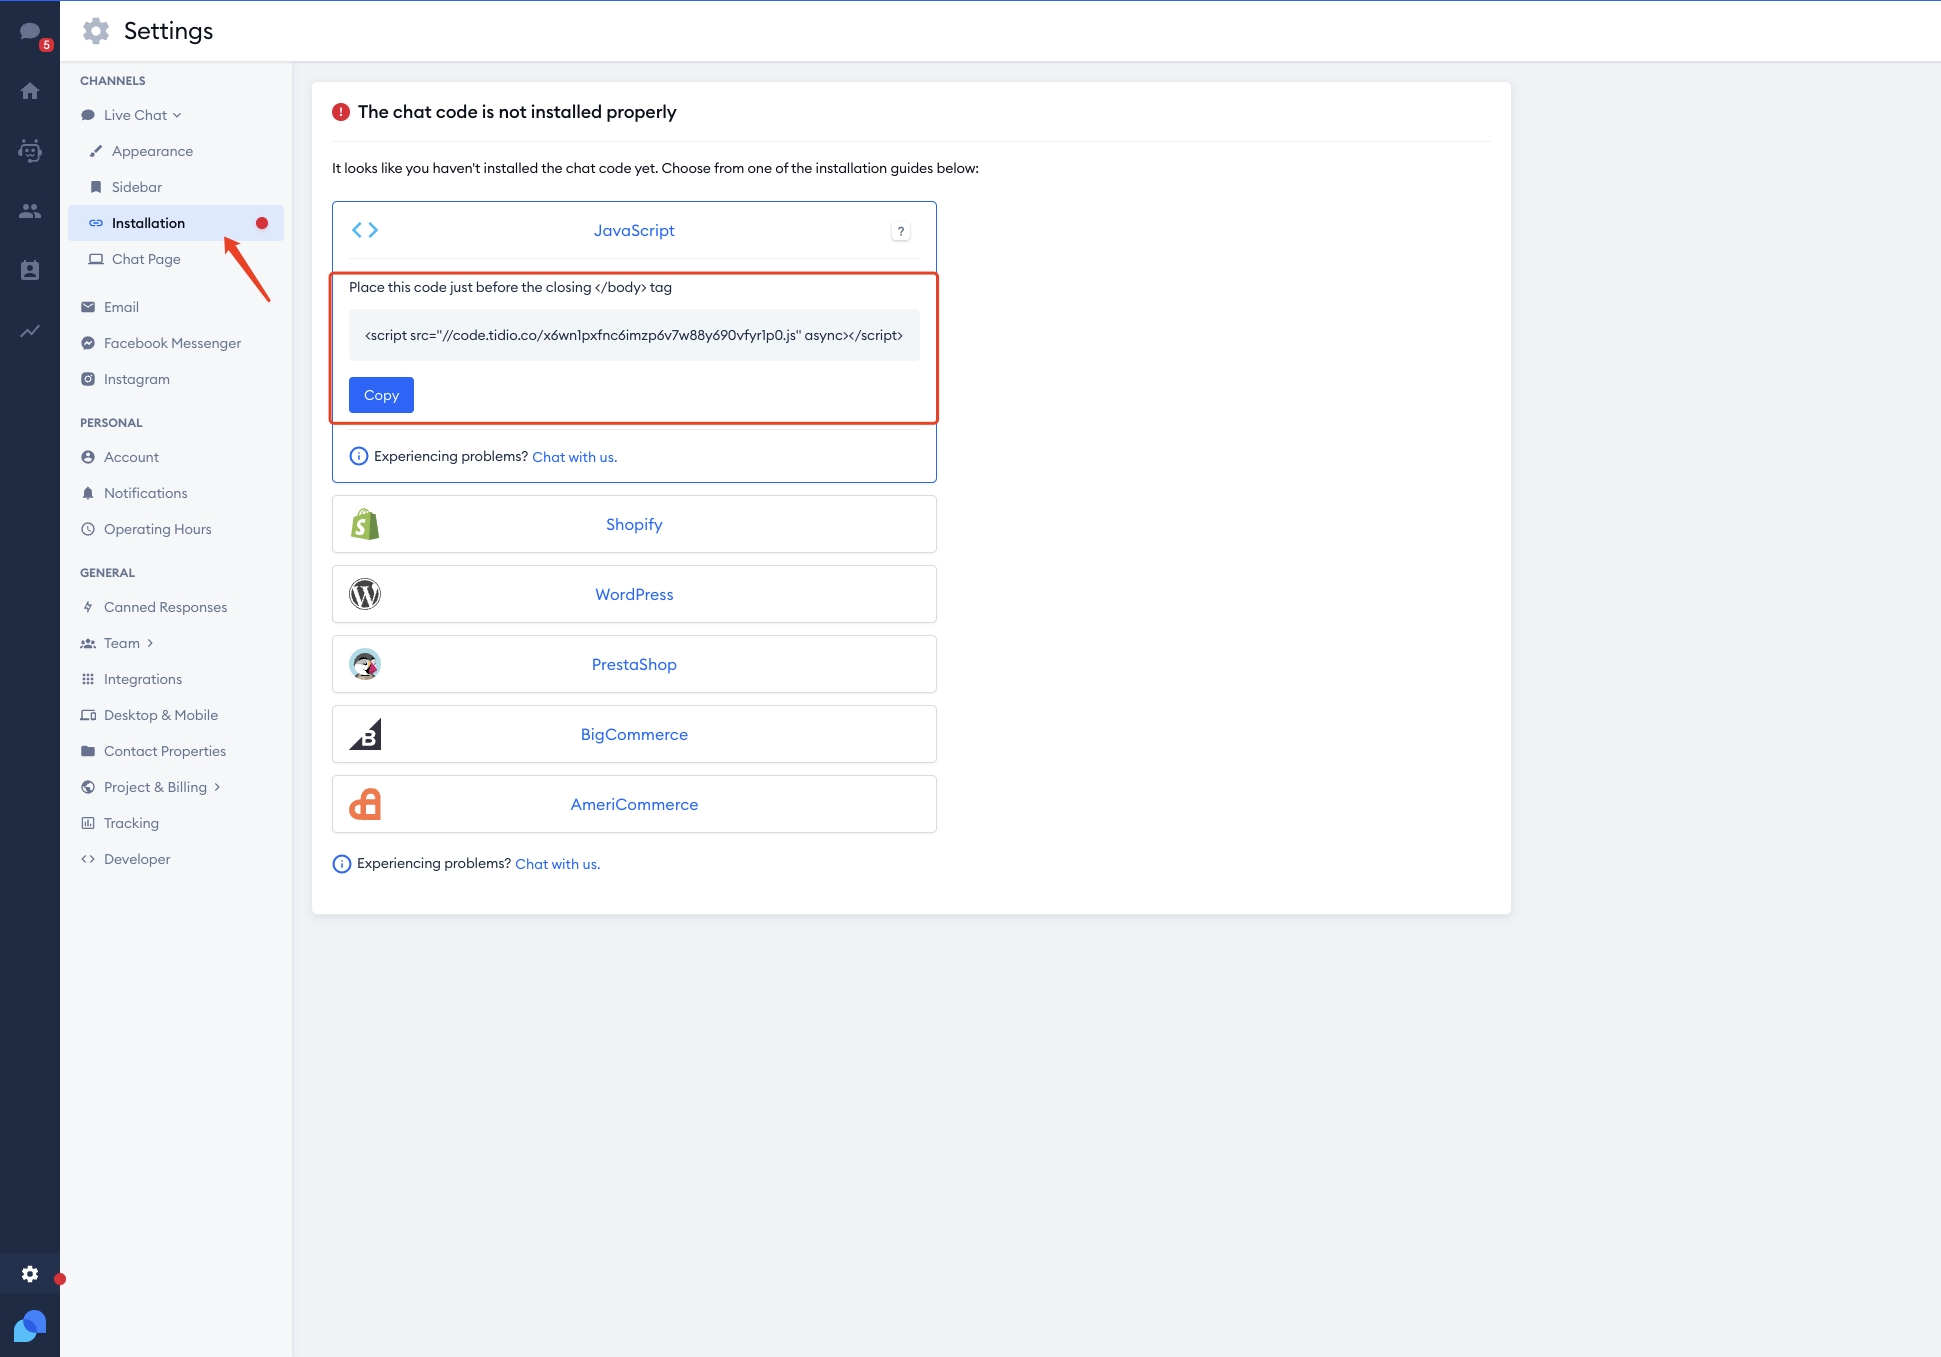Viewport: 1941px width, 1357px height.
Task: Expand the WordPress installation guide
Action: tap(634, 594)
